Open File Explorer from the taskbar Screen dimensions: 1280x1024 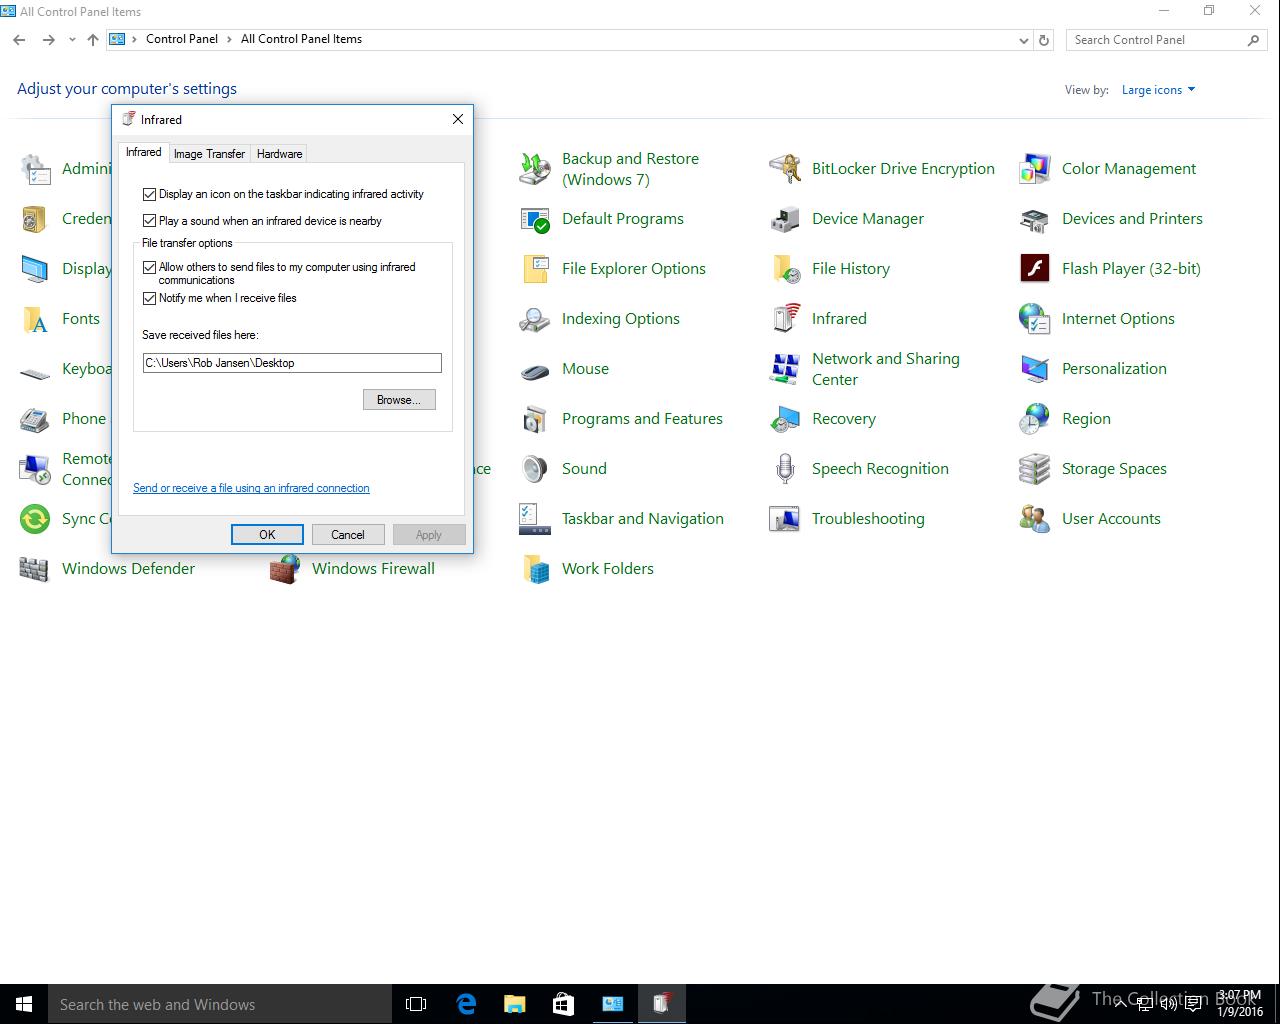click(515, 1004)
